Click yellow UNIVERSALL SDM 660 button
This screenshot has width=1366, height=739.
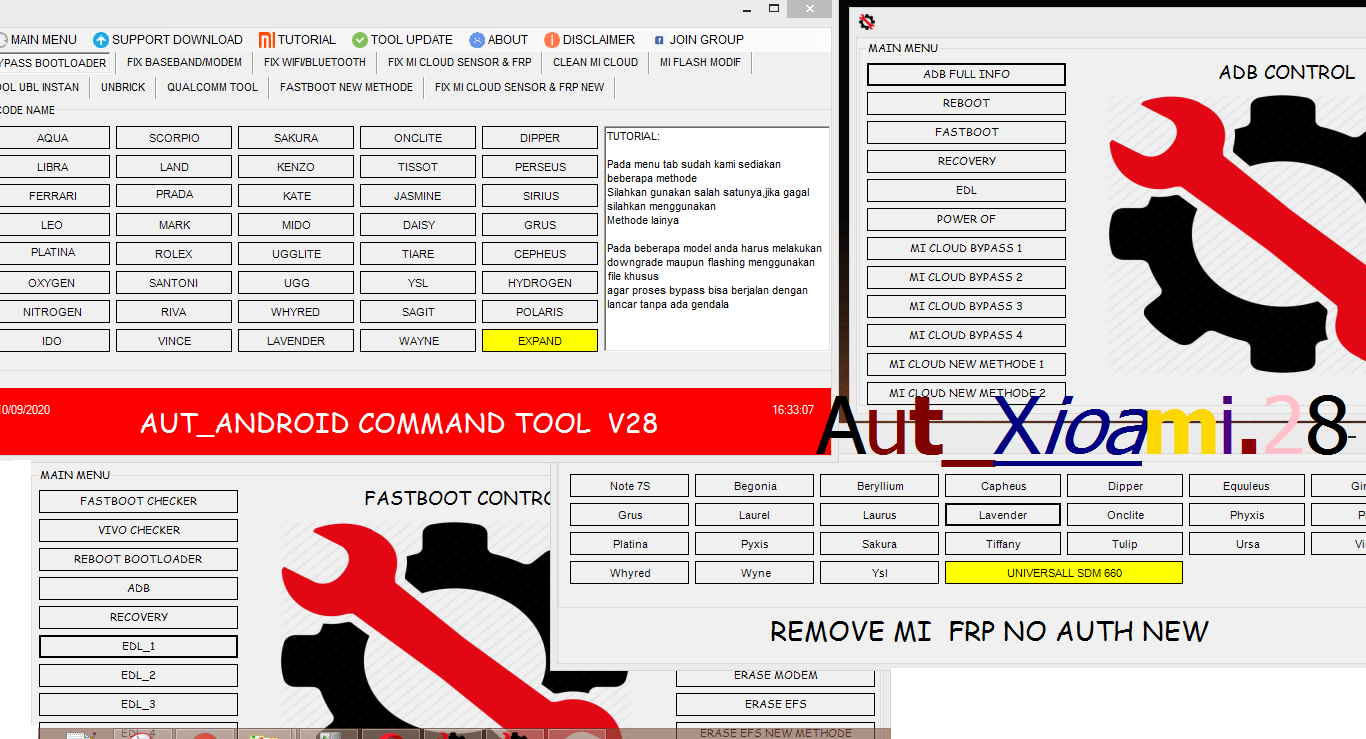[1063, 573]
